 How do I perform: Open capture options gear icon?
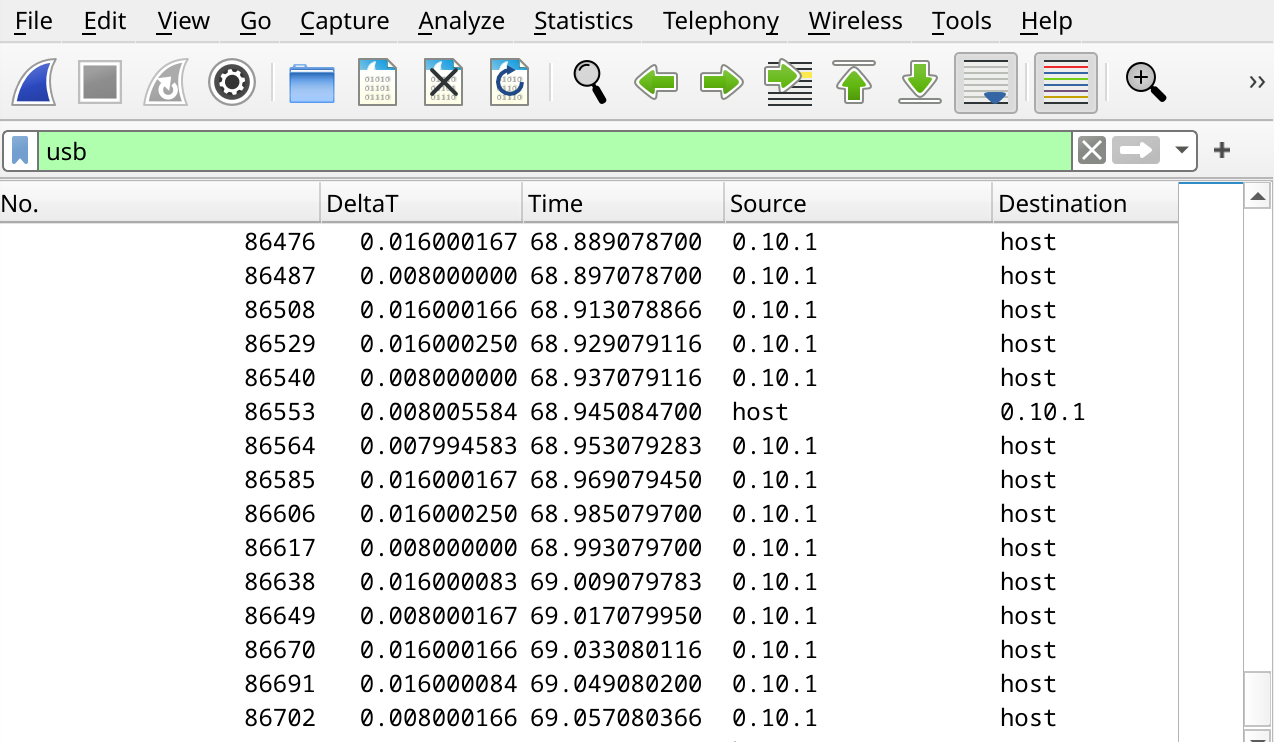pos(232,83)
